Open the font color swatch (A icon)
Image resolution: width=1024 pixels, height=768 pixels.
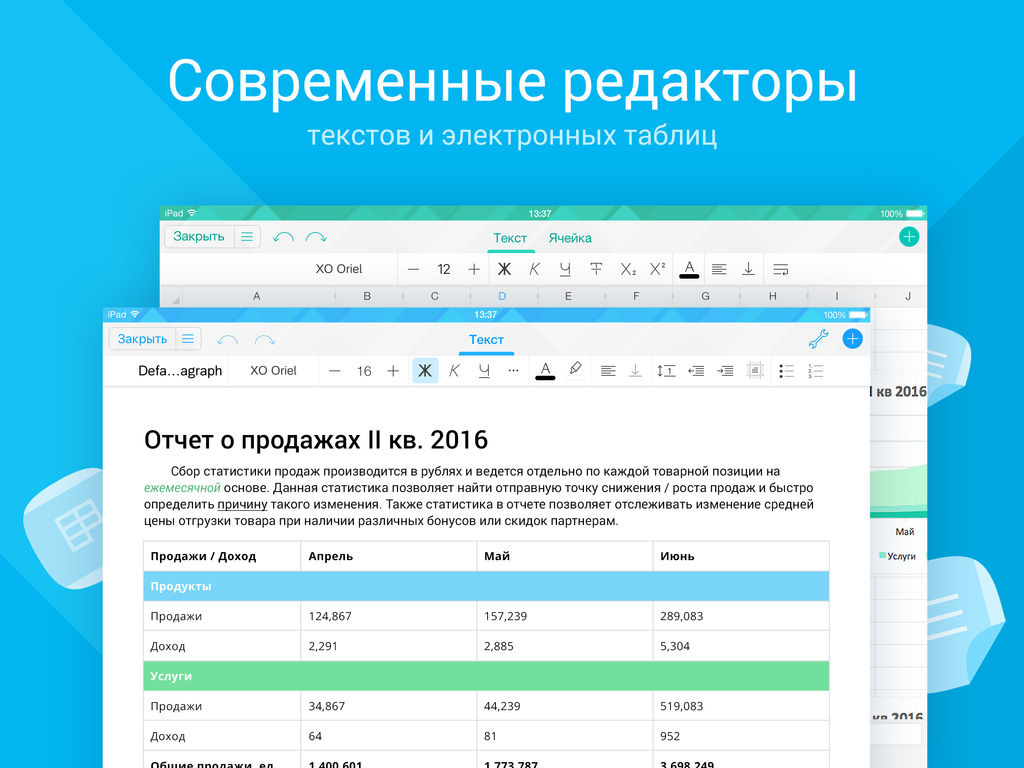(x=545, y=370)
